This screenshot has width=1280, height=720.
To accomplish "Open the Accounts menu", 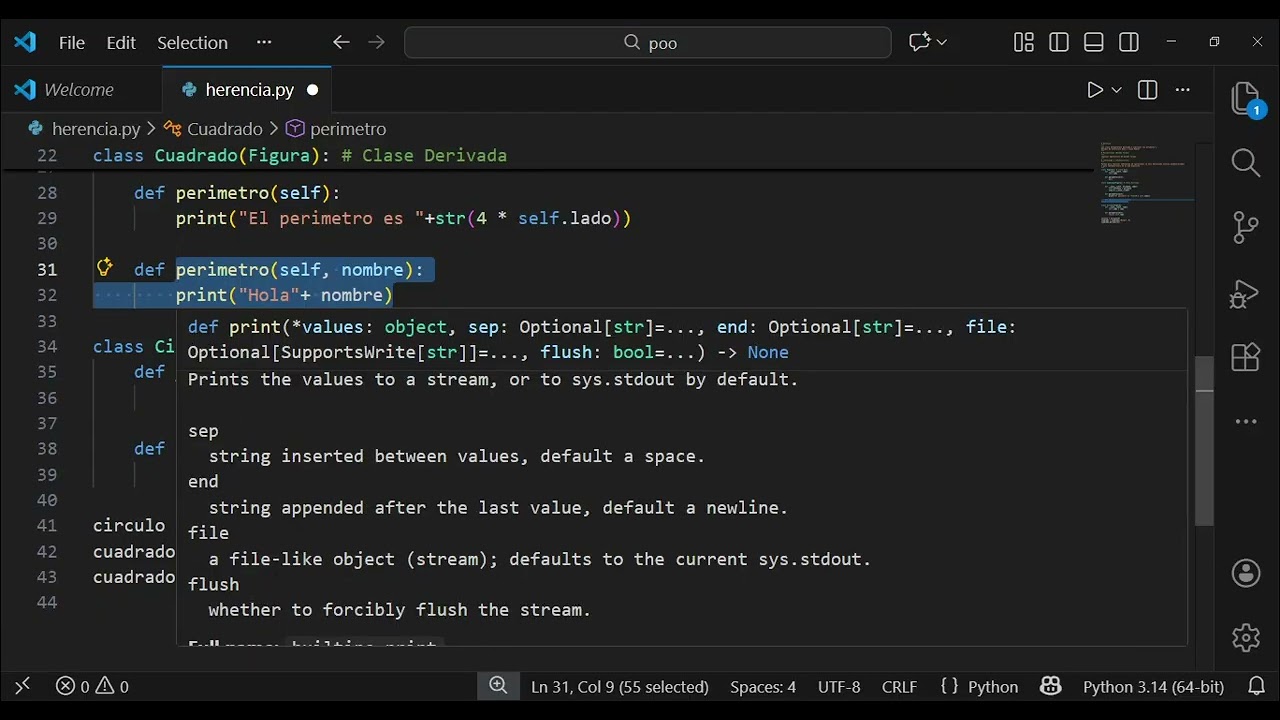I will 1246,573.
